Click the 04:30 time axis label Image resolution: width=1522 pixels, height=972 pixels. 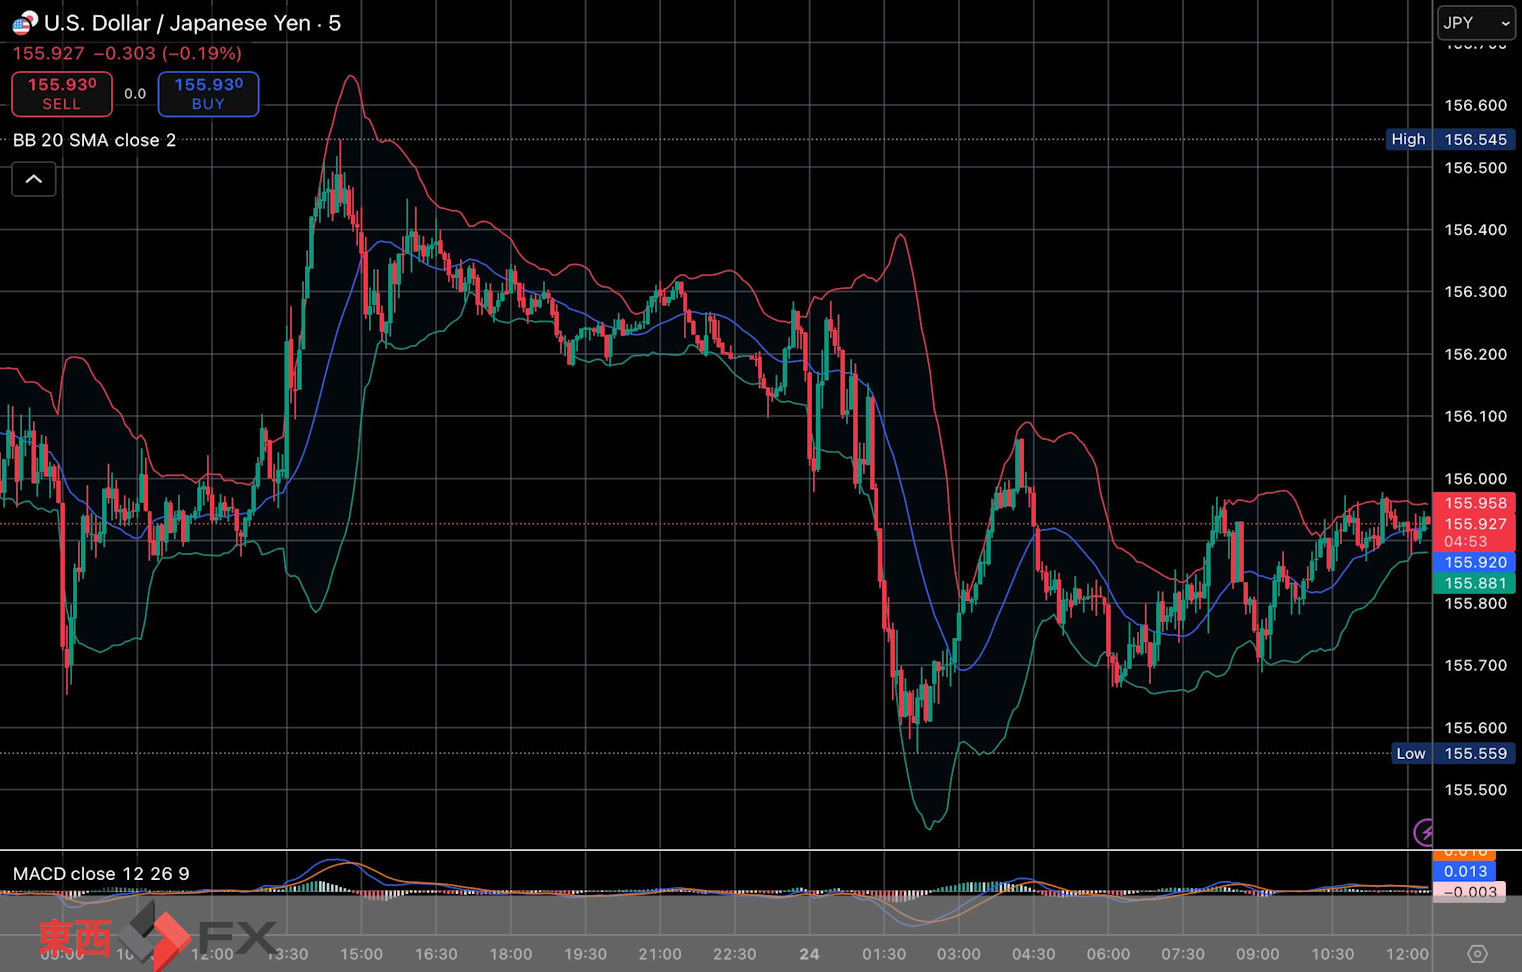pos(1033,954)
